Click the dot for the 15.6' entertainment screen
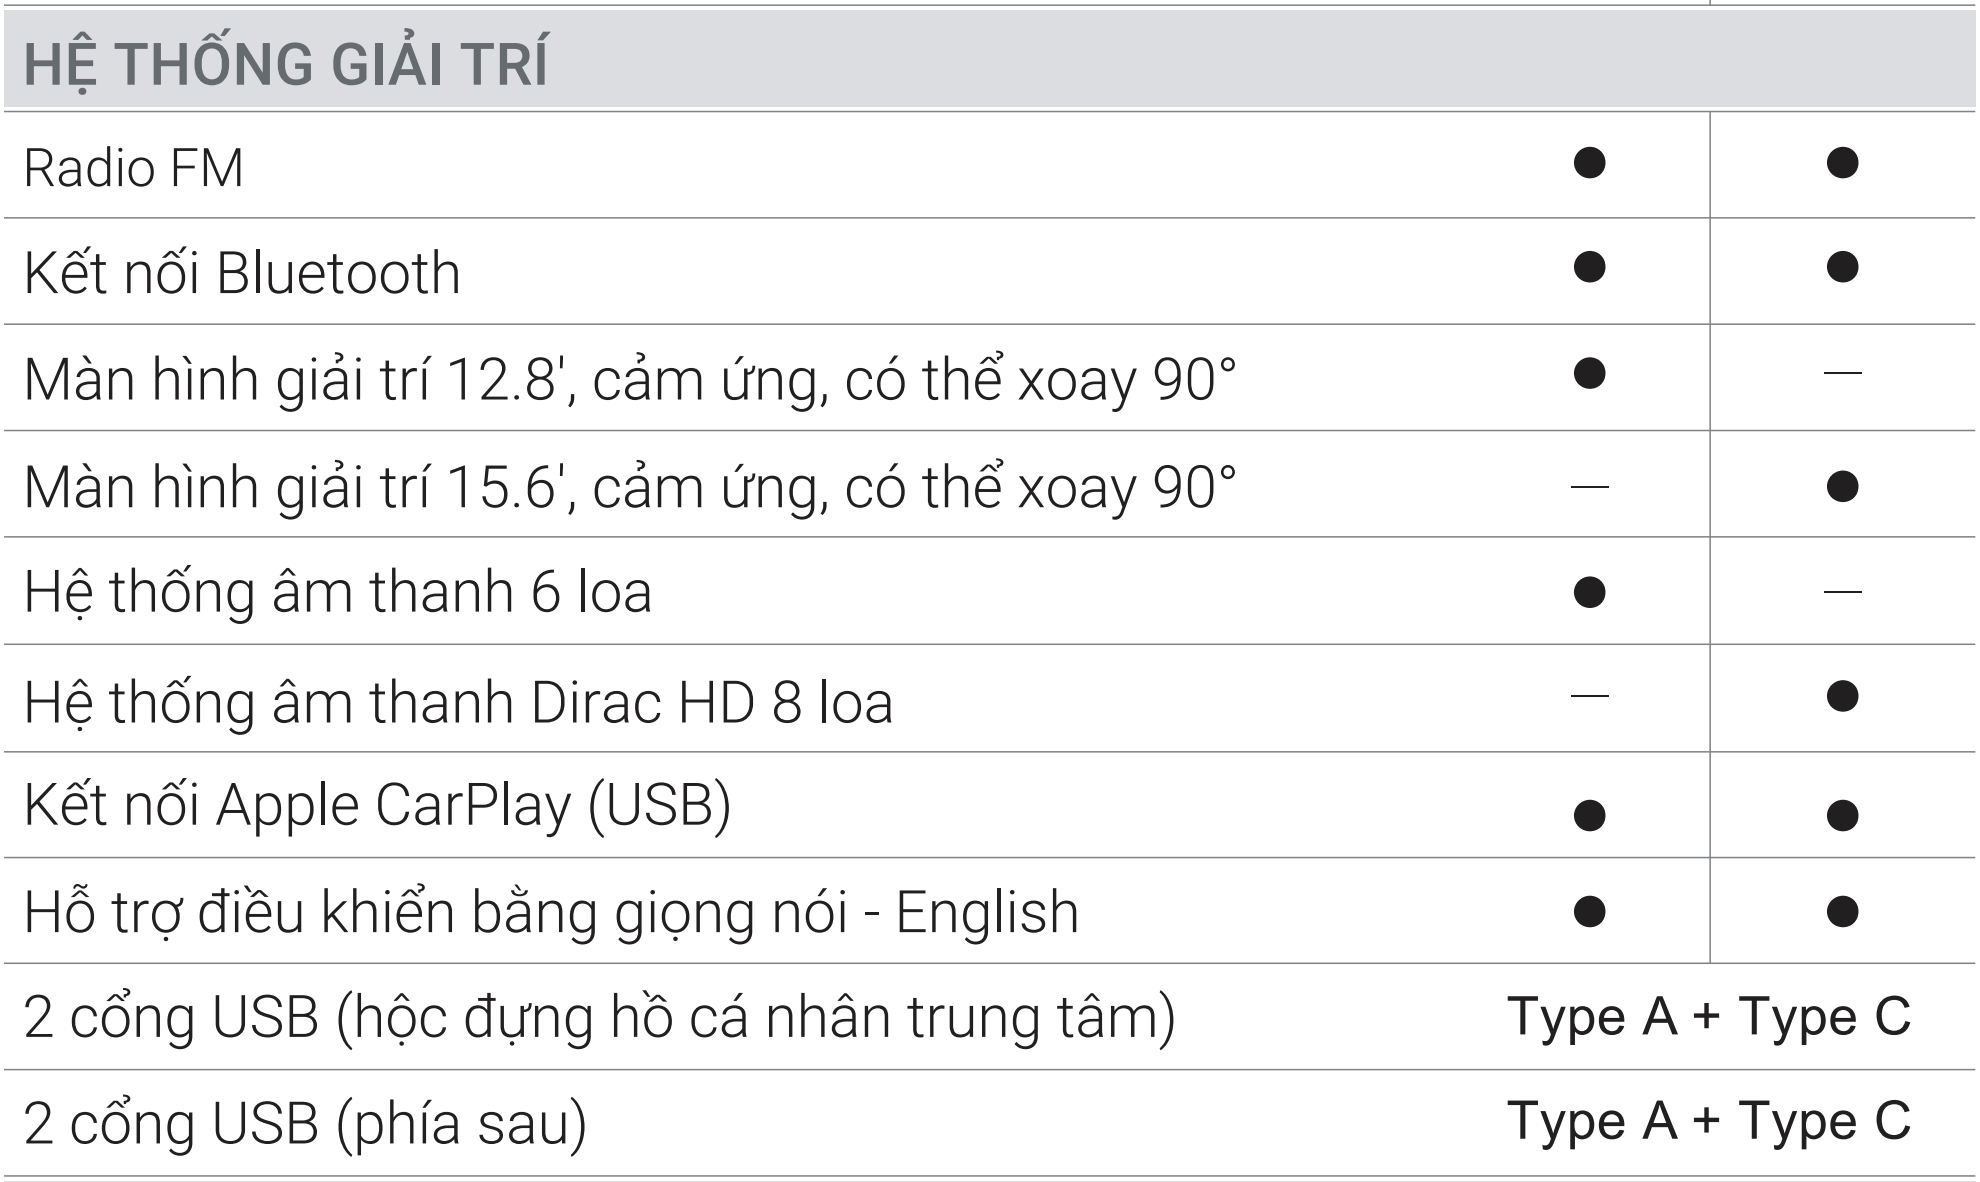This screenshot has height=1182, width=1980. [x=1841, y=486]
